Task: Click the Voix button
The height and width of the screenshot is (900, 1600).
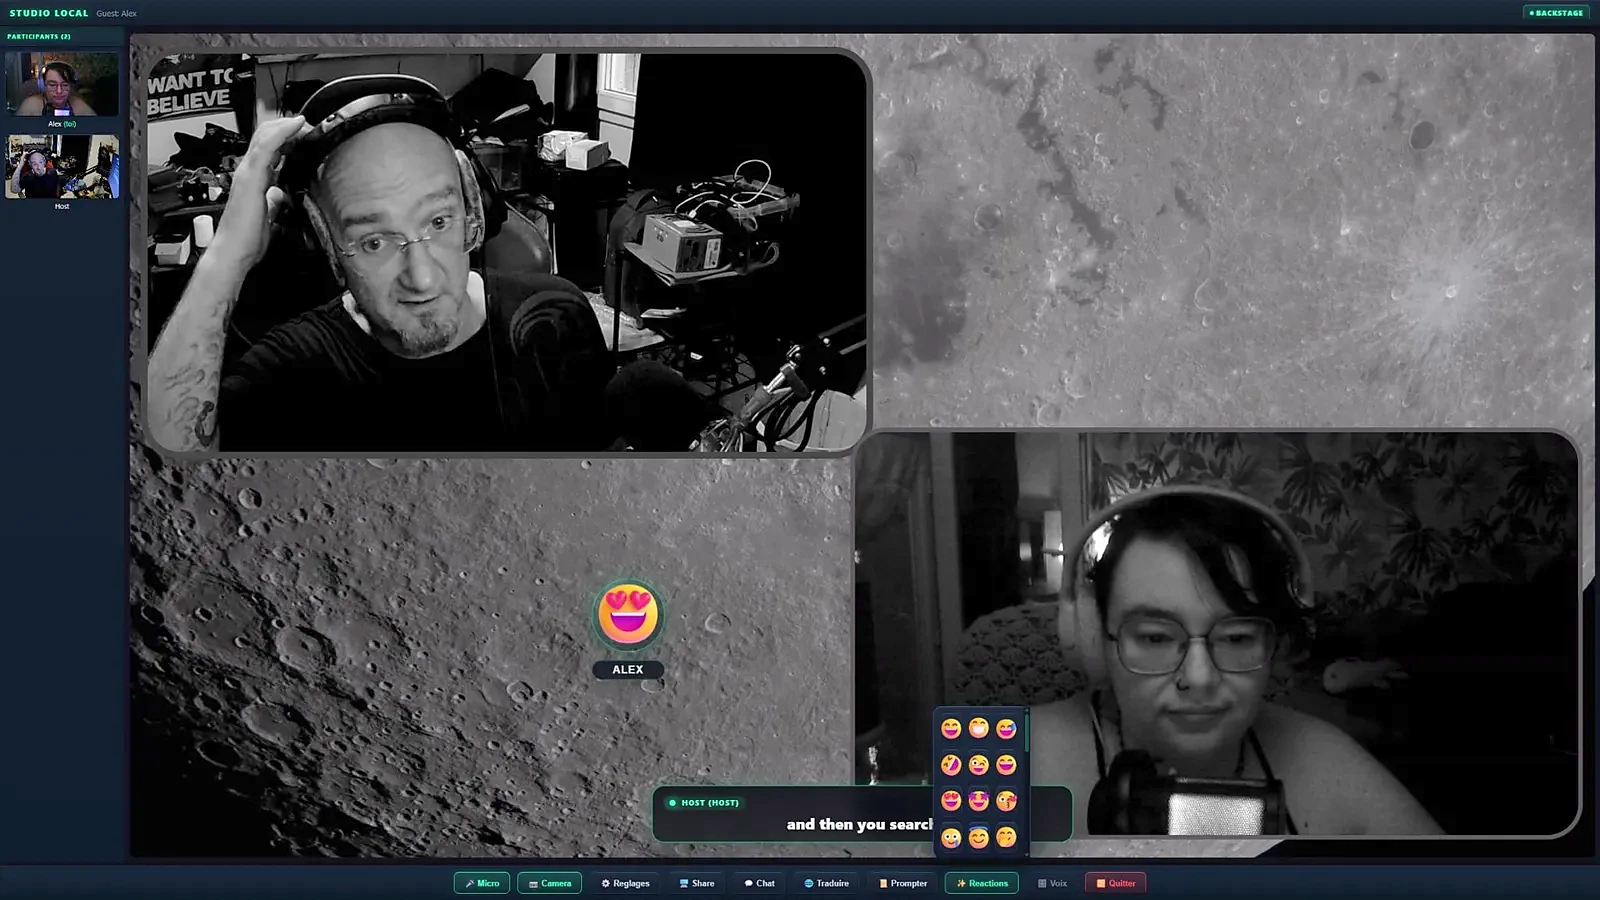Action: (1053, 883)
